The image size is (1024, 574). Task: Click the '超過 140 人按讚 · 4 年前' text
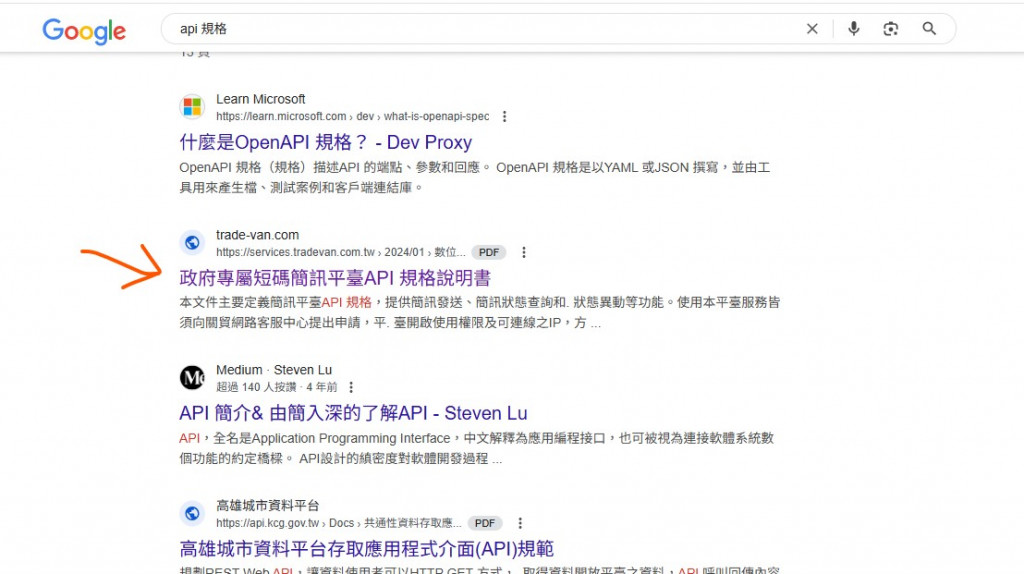coord(277,387)
